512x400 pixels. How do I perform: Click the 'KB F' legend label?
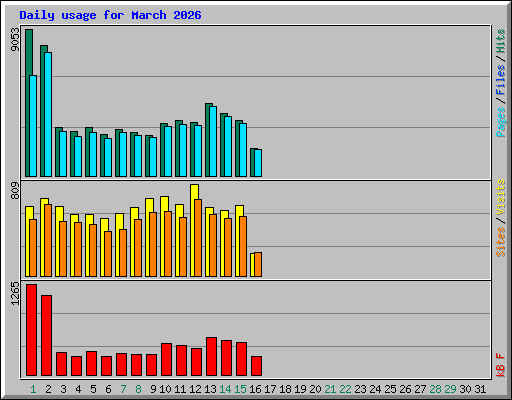[x=500, y=365]
